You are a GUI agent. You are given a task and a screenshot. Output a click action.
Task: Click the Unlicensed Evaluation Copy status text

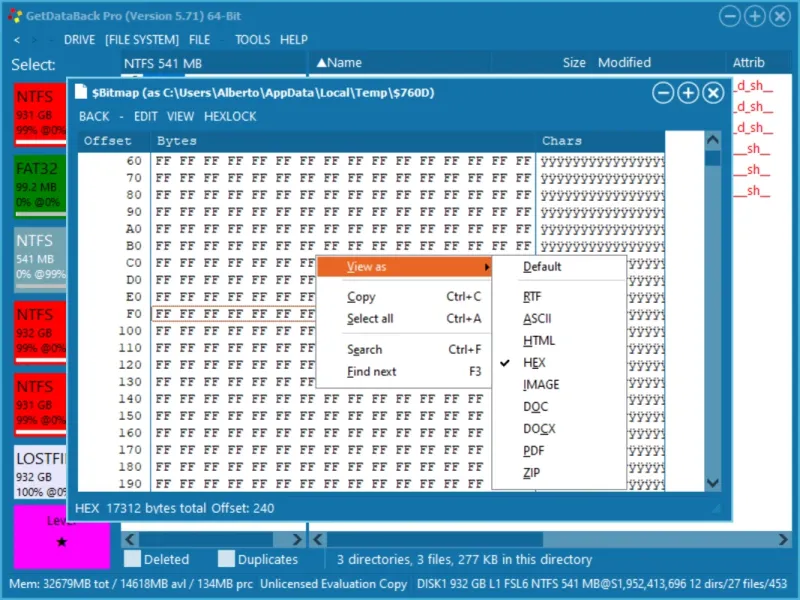(333, 584)
